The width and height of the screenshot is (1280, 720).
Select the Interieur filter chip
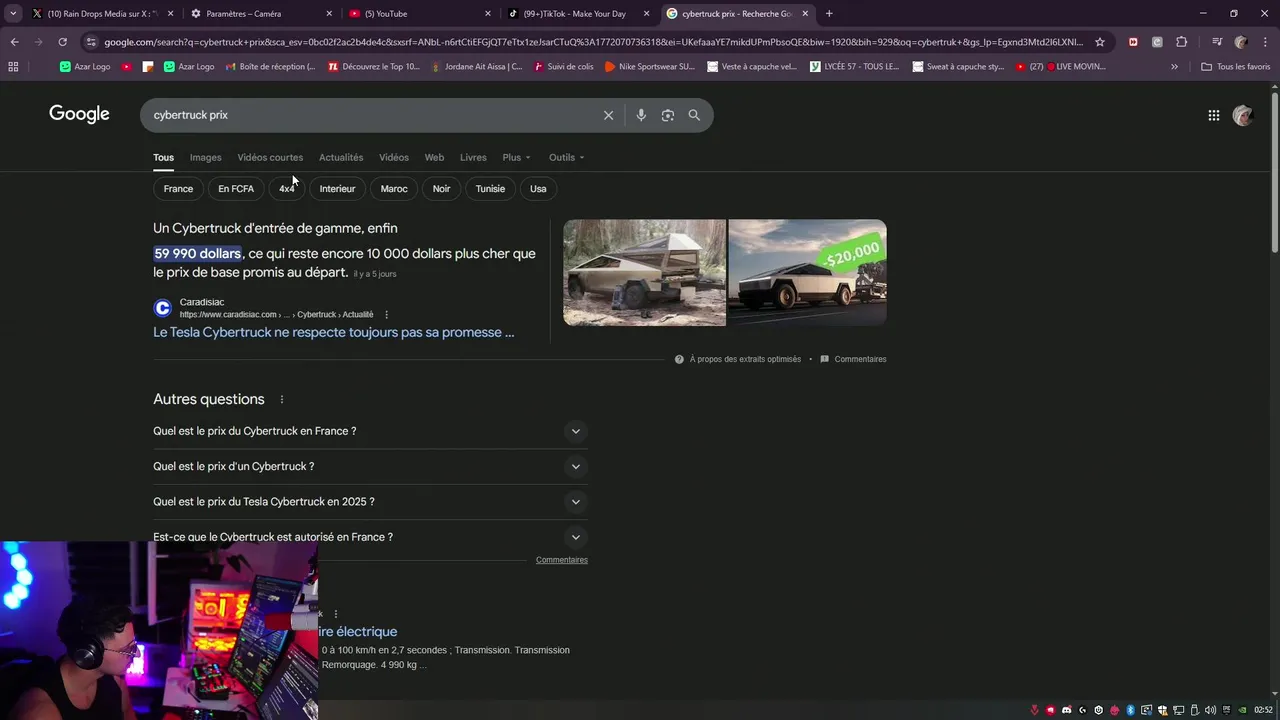coord(337,189)
